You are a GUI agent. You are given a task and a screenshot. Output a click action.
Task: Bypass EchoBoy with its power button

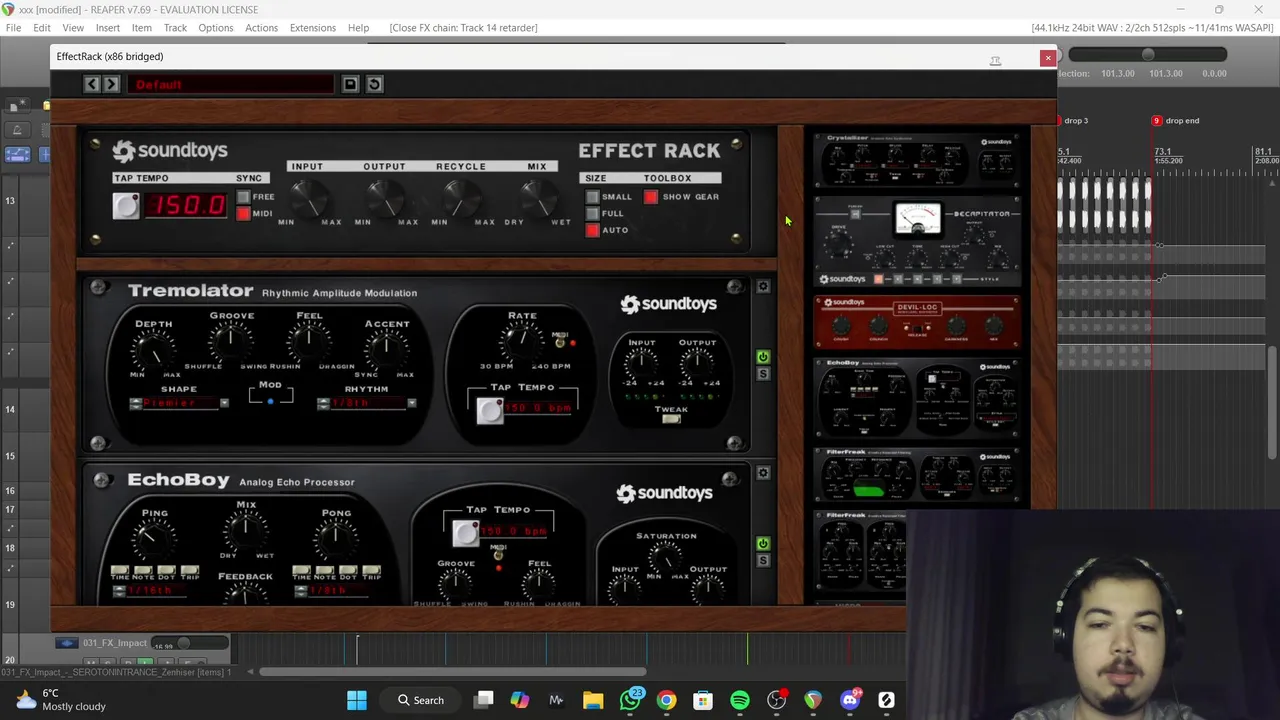pyautogui.click(x=763, y=543)
